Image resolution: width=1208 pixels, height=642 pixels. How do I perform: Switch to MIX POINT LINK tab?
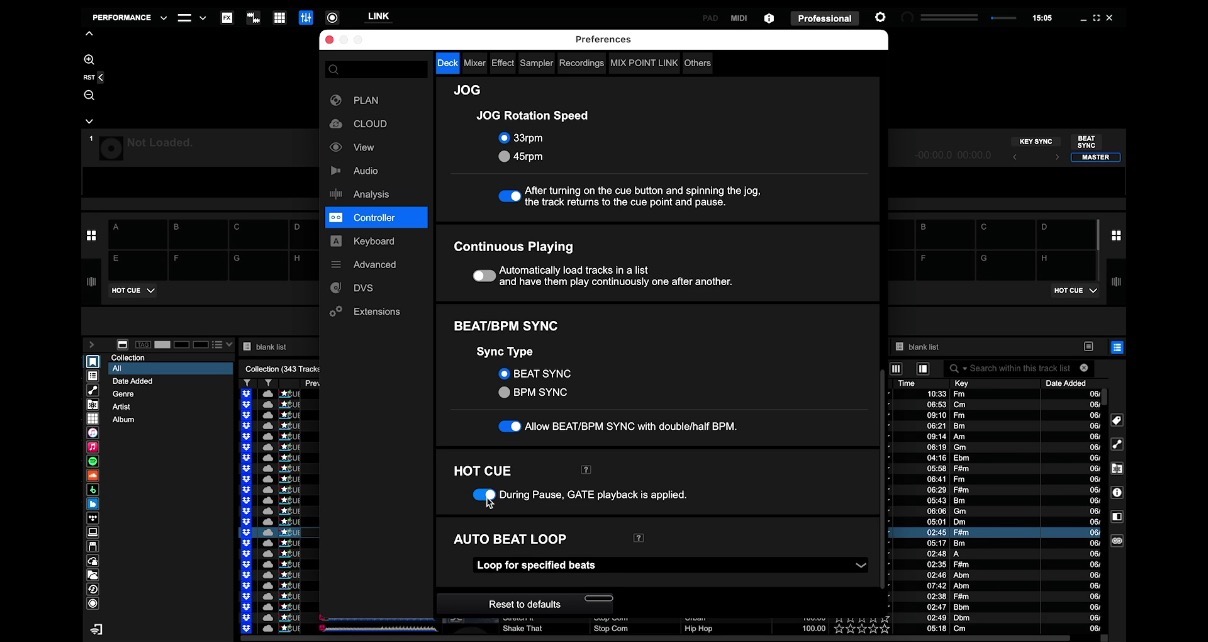(644, 63)
